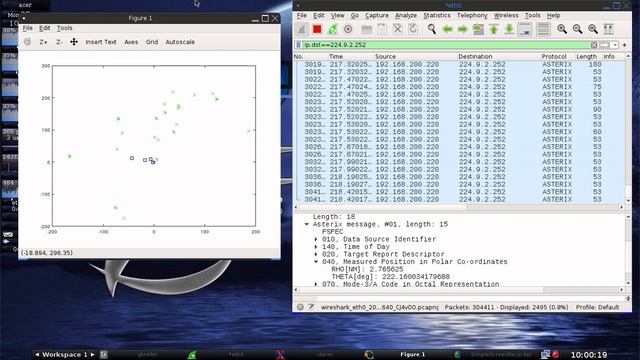Expand 010, Data Source Identifier

tap(316, 239)
